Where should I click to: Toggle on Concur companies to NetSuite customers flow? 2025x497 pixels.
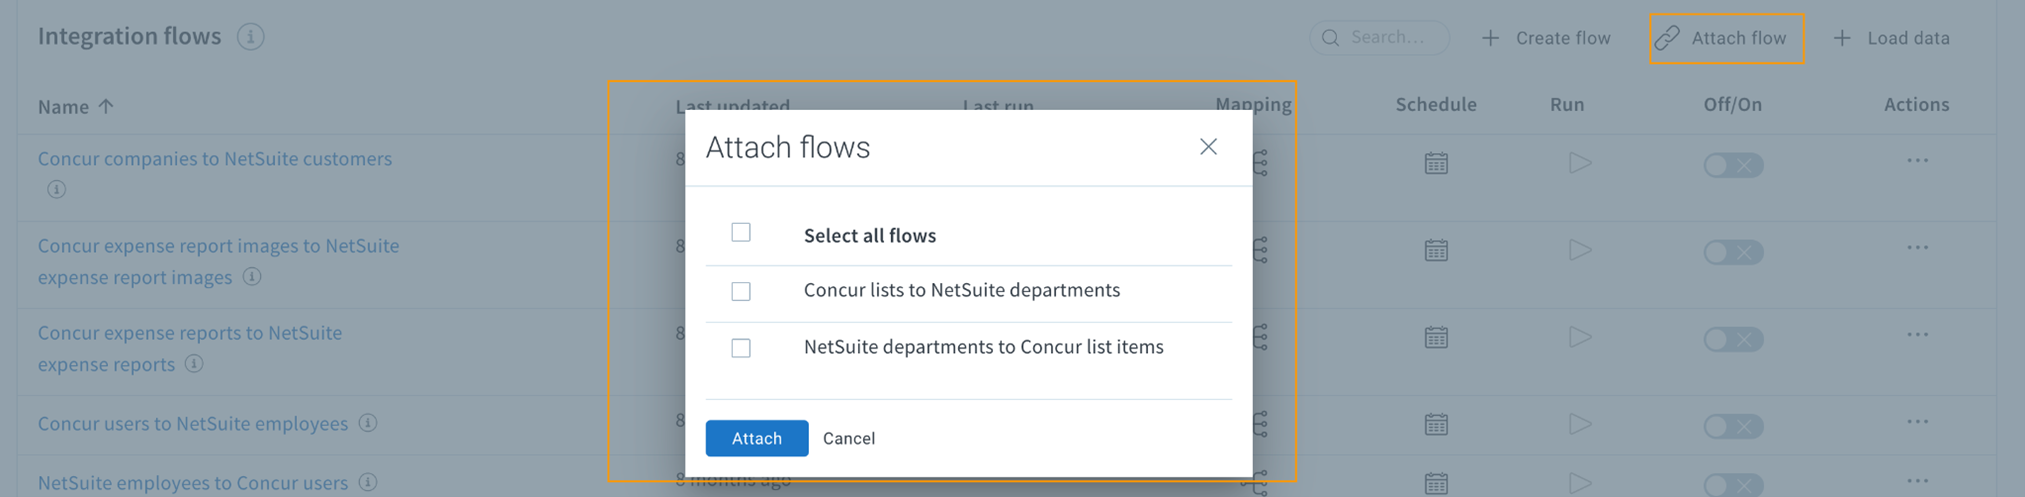[1733, 165]
